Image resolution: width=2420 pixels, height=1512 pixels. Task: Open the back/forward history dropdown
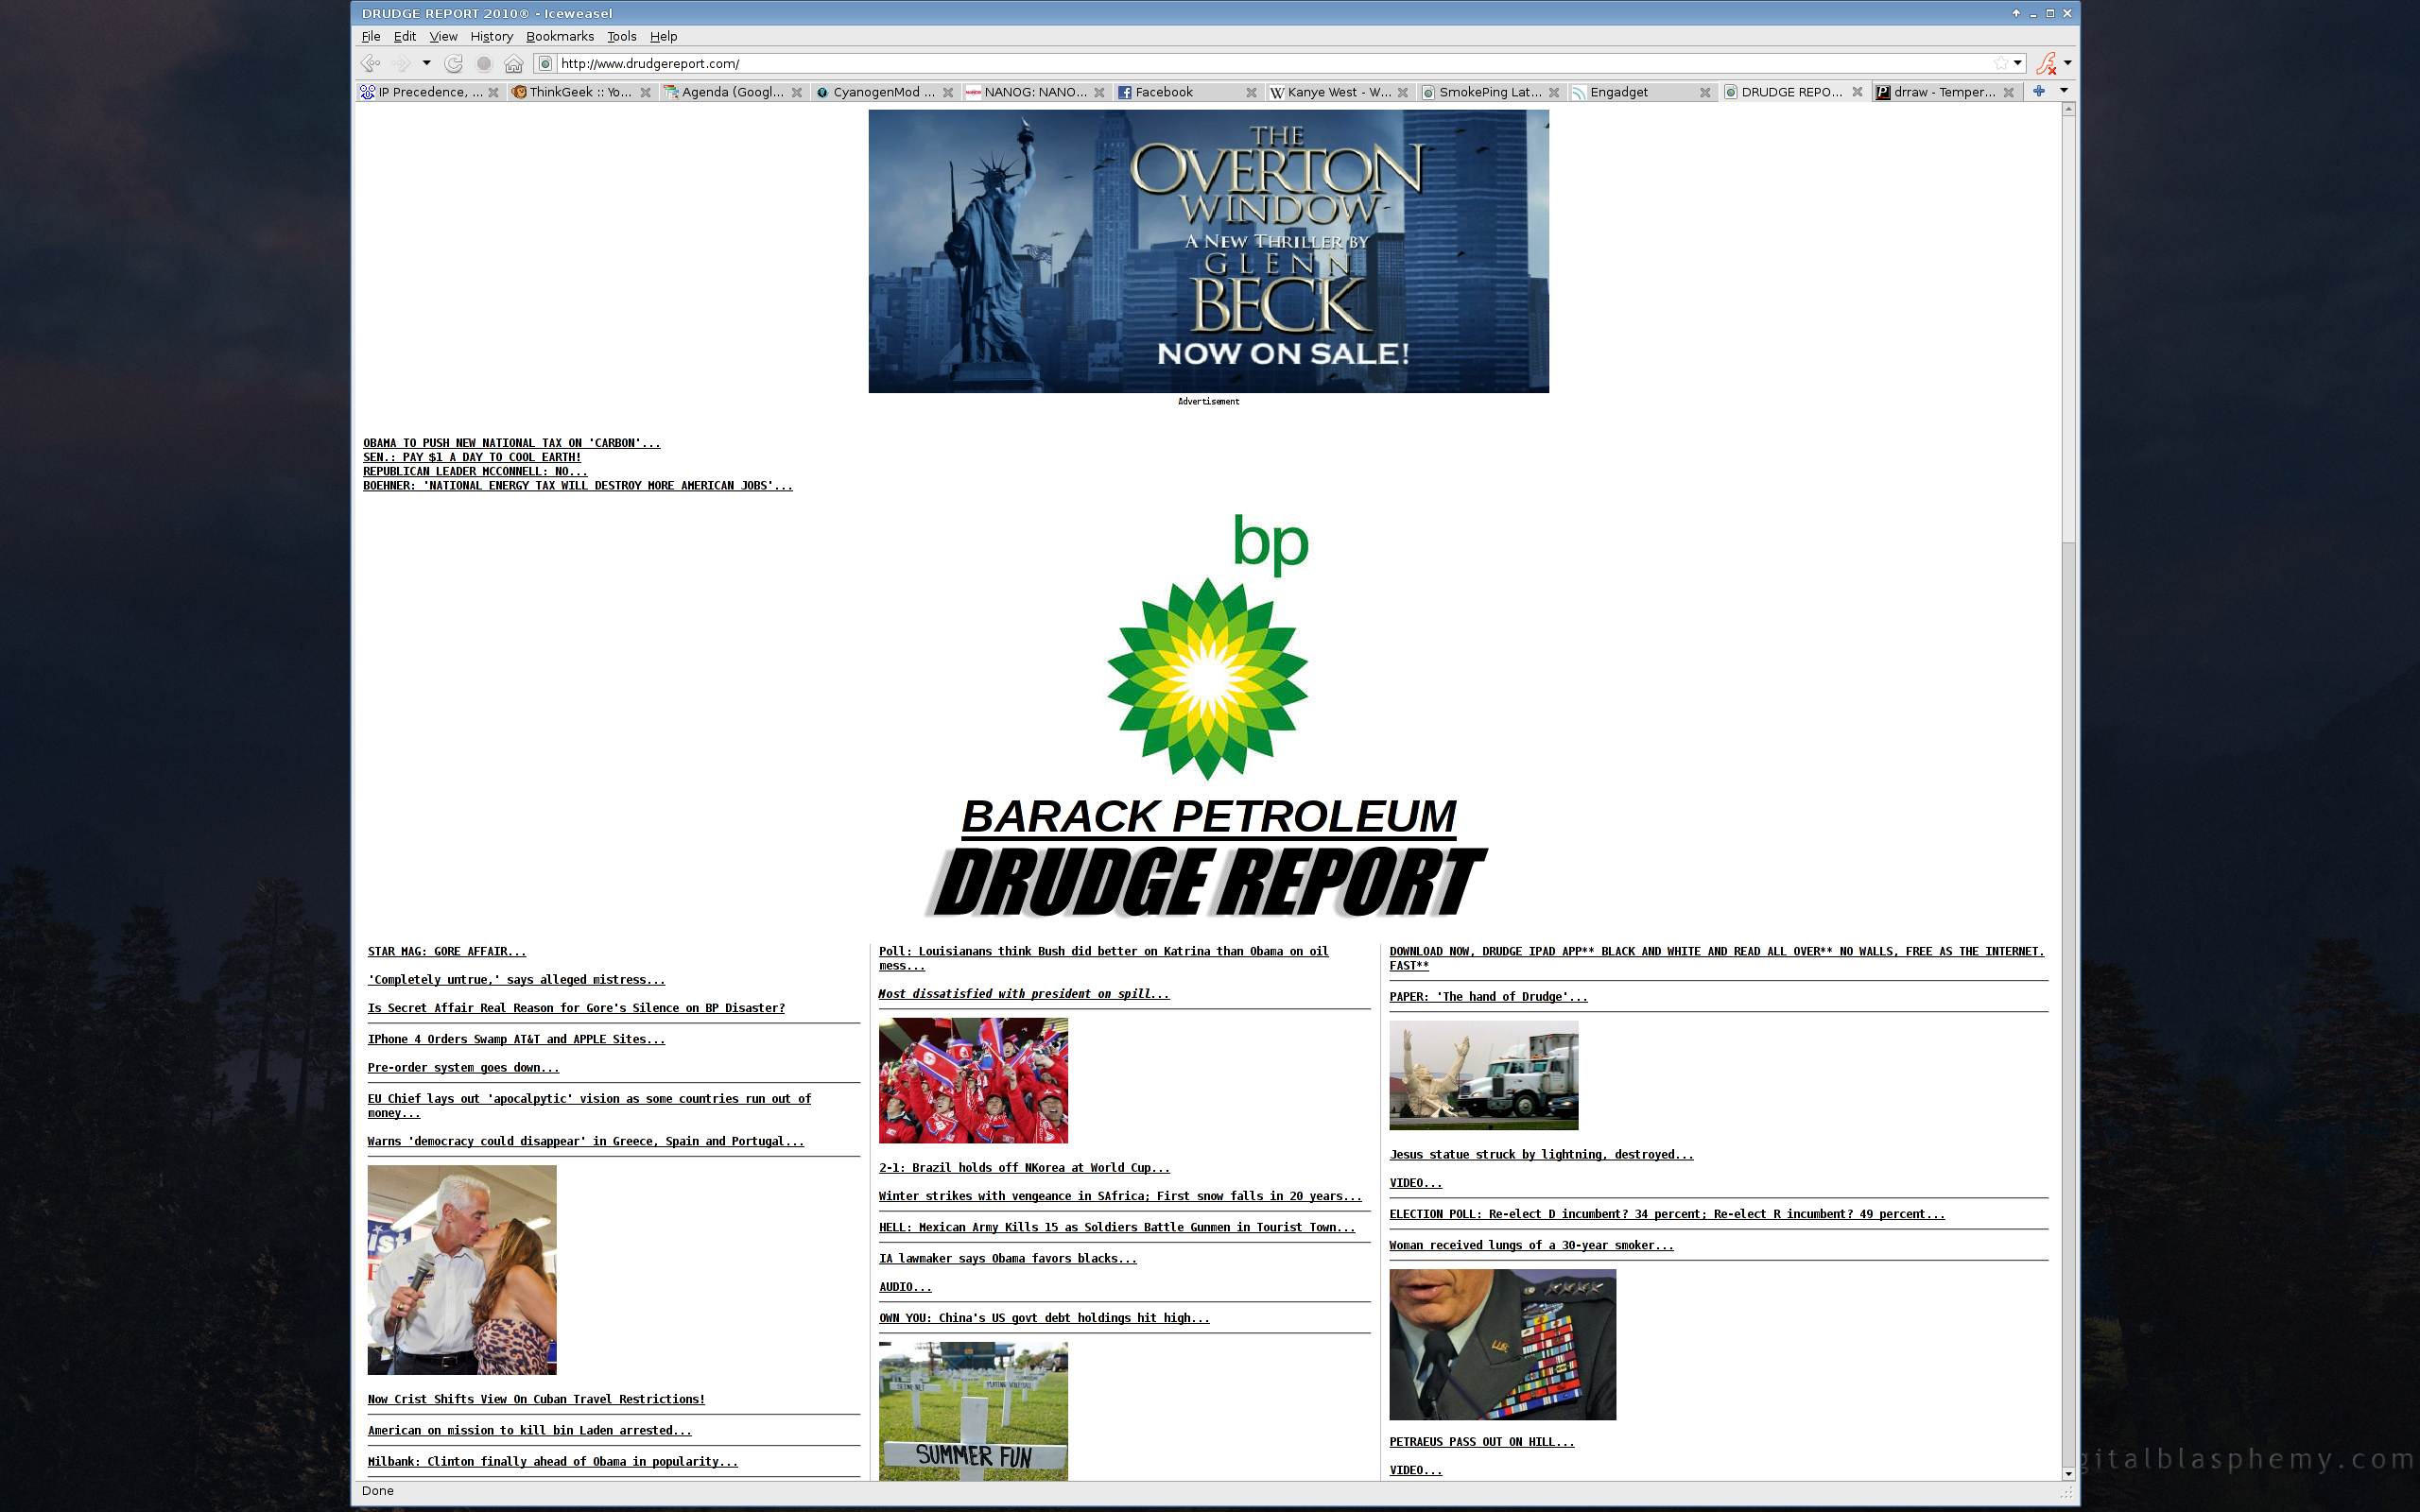pyautogui.click(x=426, y=63)
